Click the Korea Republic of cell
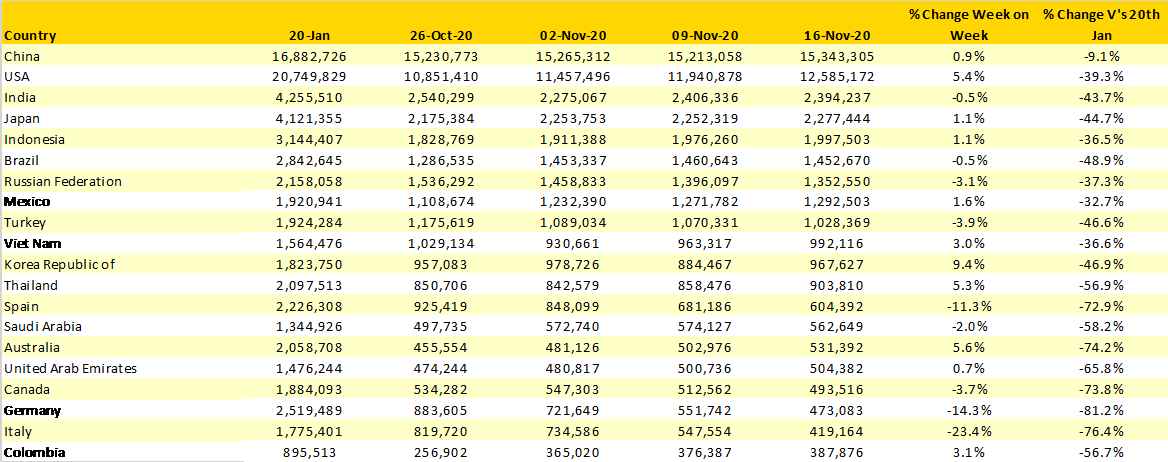The width and height of the screenshot is (1168, 462). [x=60, y=264]
